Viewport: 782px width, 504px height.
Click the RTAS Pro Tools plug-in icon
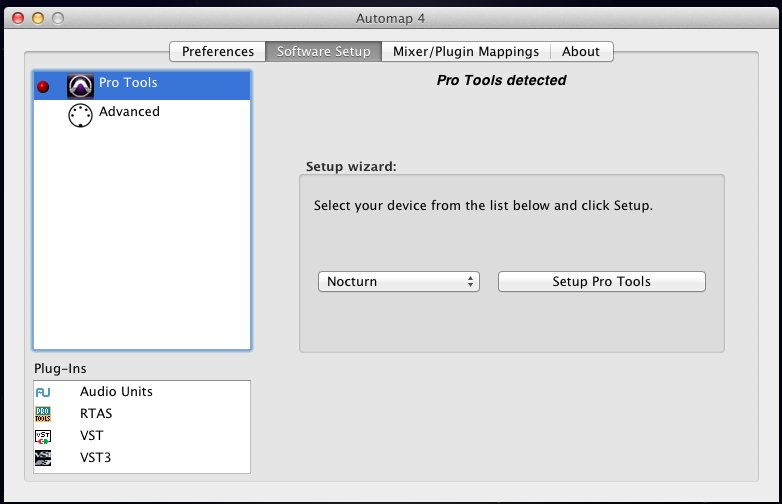point(43,414)
